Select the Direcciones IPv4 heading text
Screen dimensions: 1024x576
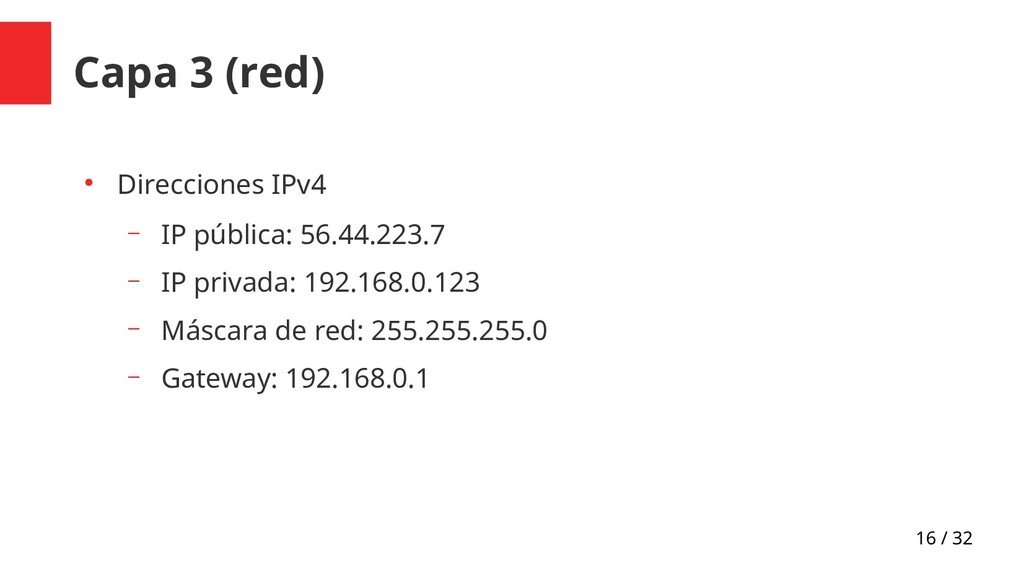(x=221, y=185)
